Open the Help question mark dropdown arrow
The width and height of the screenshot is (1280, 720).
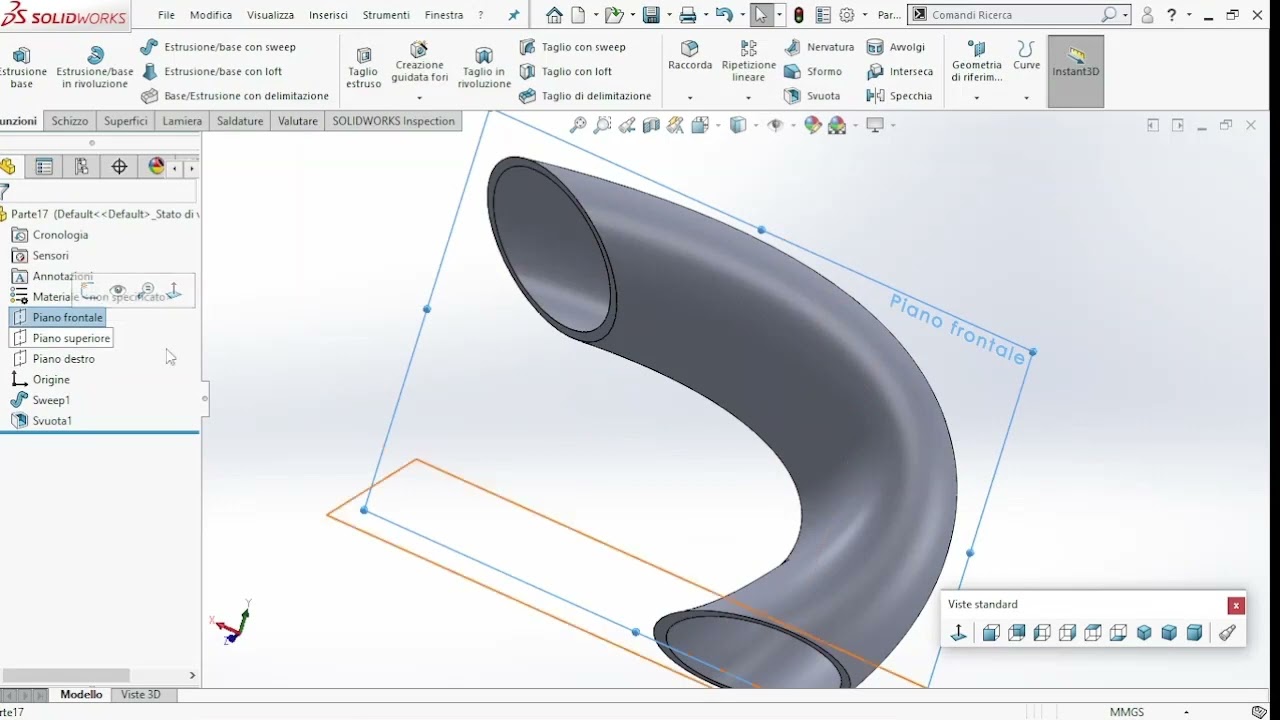[x=1188, y=15]
